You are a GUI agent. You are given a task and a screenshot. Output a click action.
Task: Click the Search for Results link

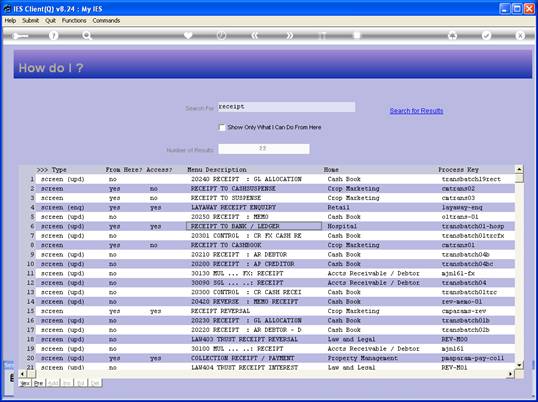tap(417, 111)
